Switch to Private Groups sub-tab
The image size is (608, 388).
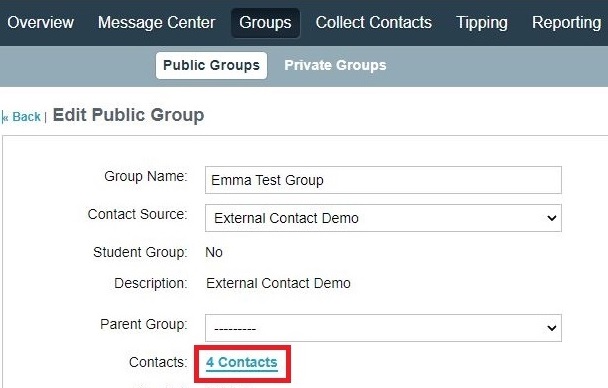(x=335, y=66)
